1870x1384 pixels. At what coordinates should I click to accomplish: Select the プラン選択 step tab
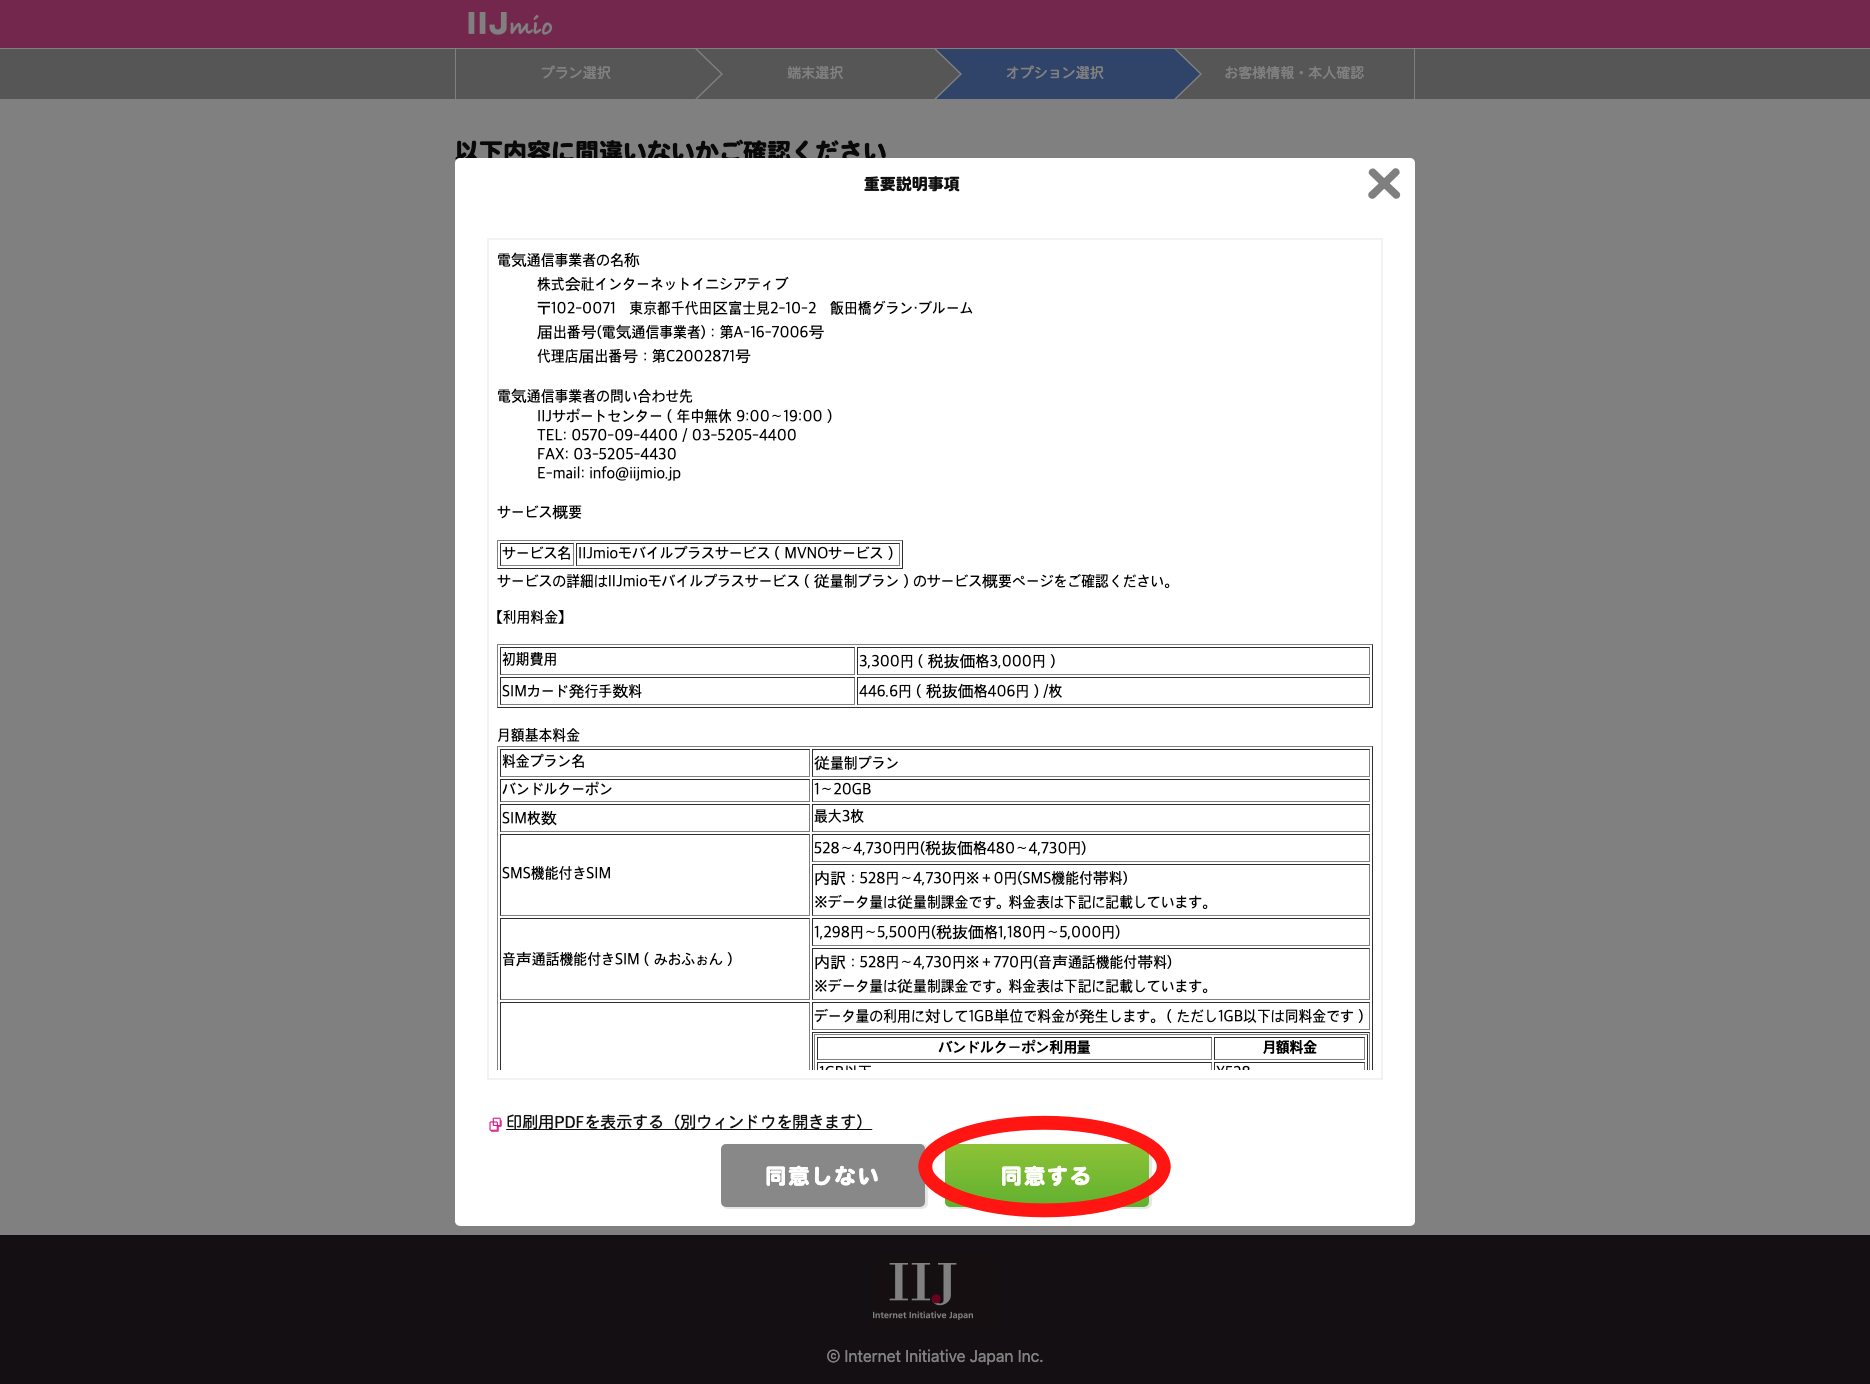coord(576,73)
